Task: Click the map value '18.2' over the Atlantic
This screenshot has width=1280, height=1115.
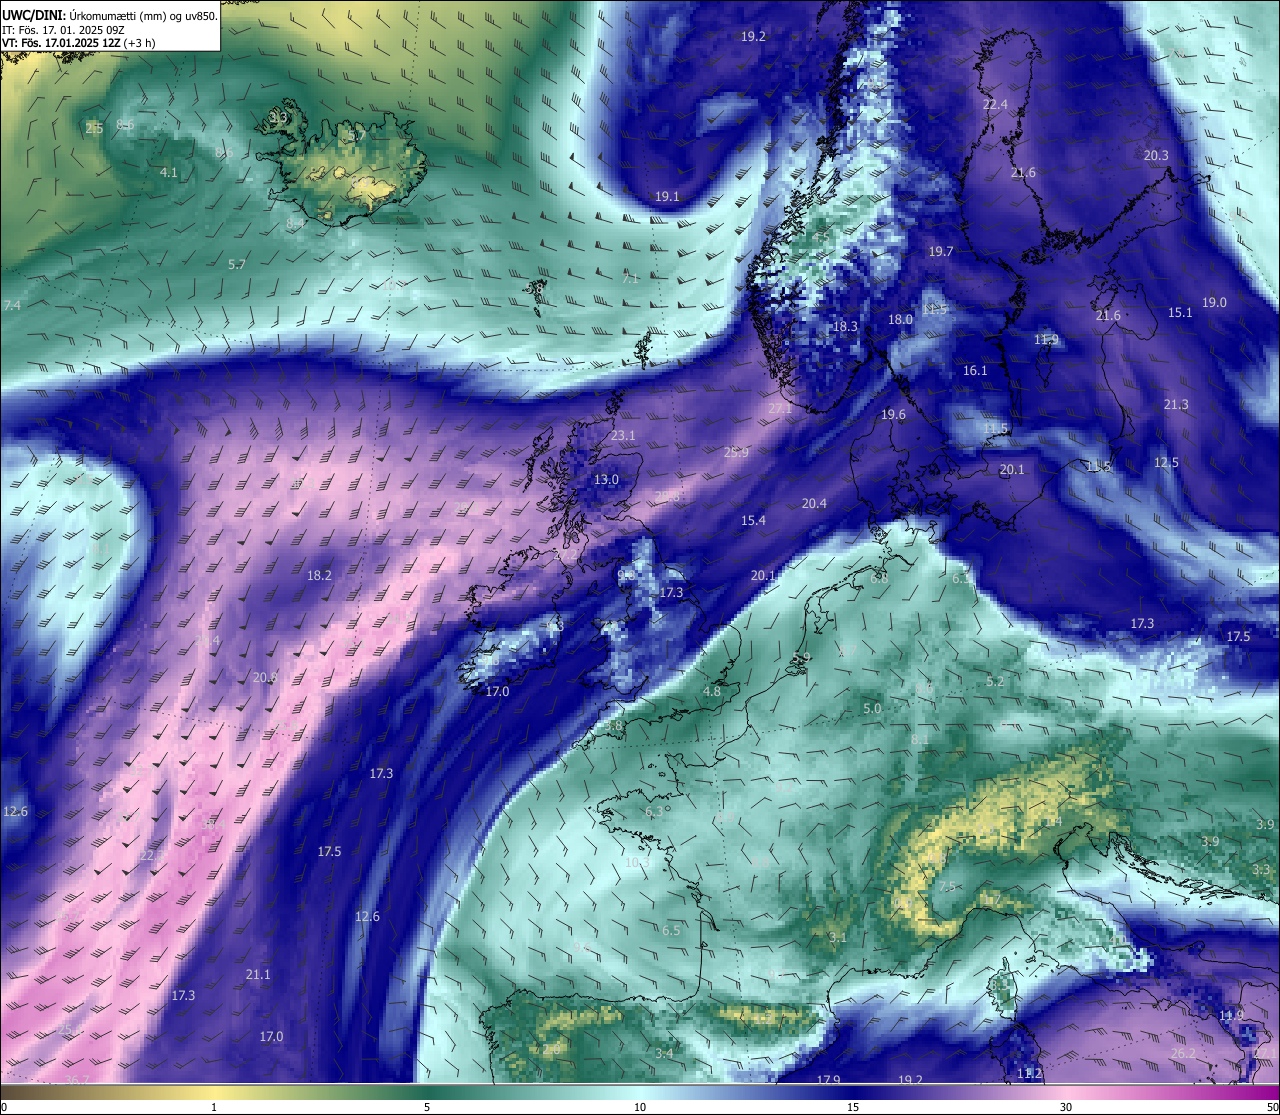Action: 319,575
